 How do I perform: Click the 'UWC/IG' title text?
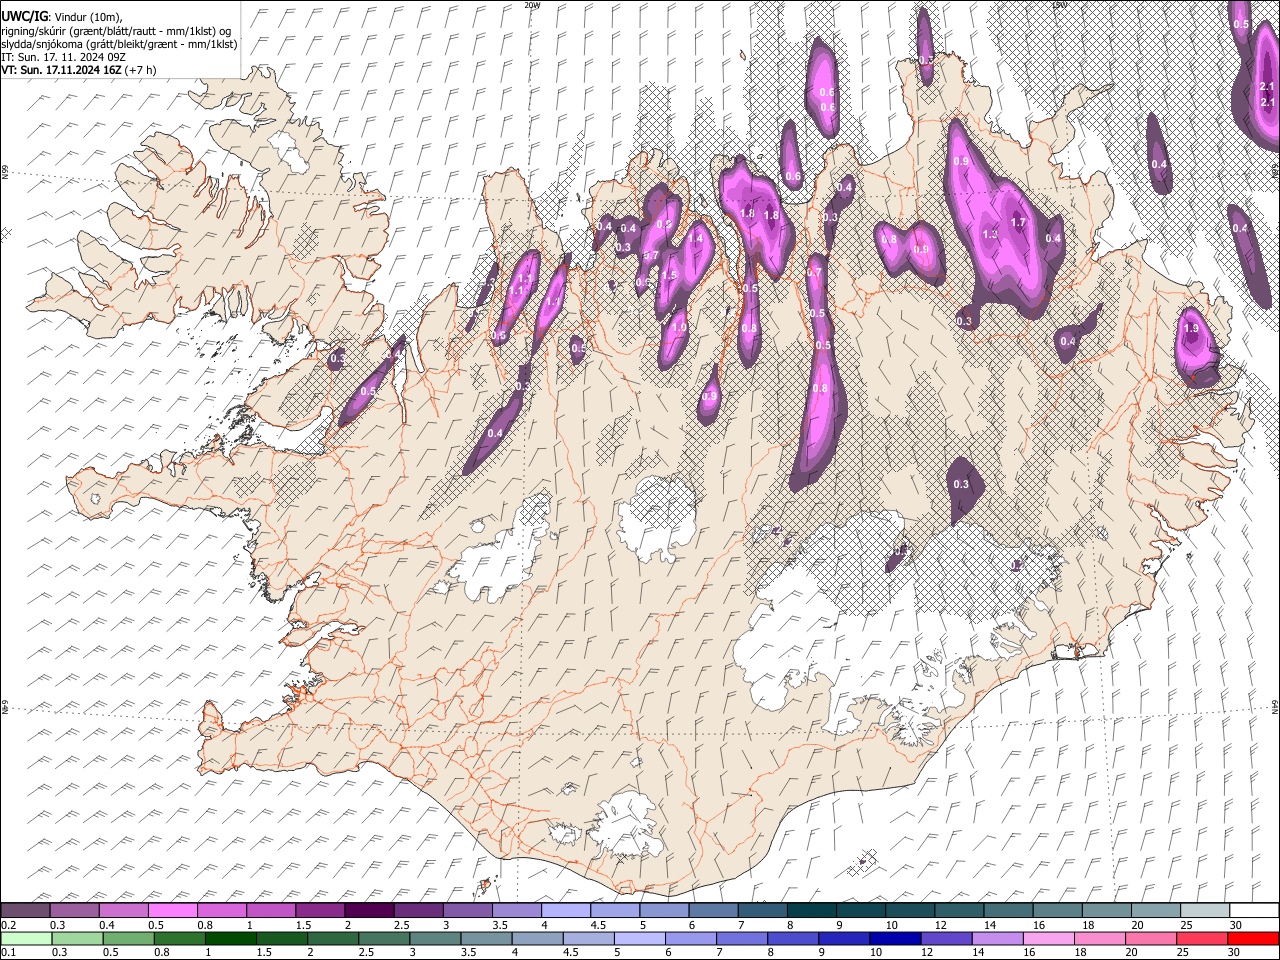tap(24, 16)
